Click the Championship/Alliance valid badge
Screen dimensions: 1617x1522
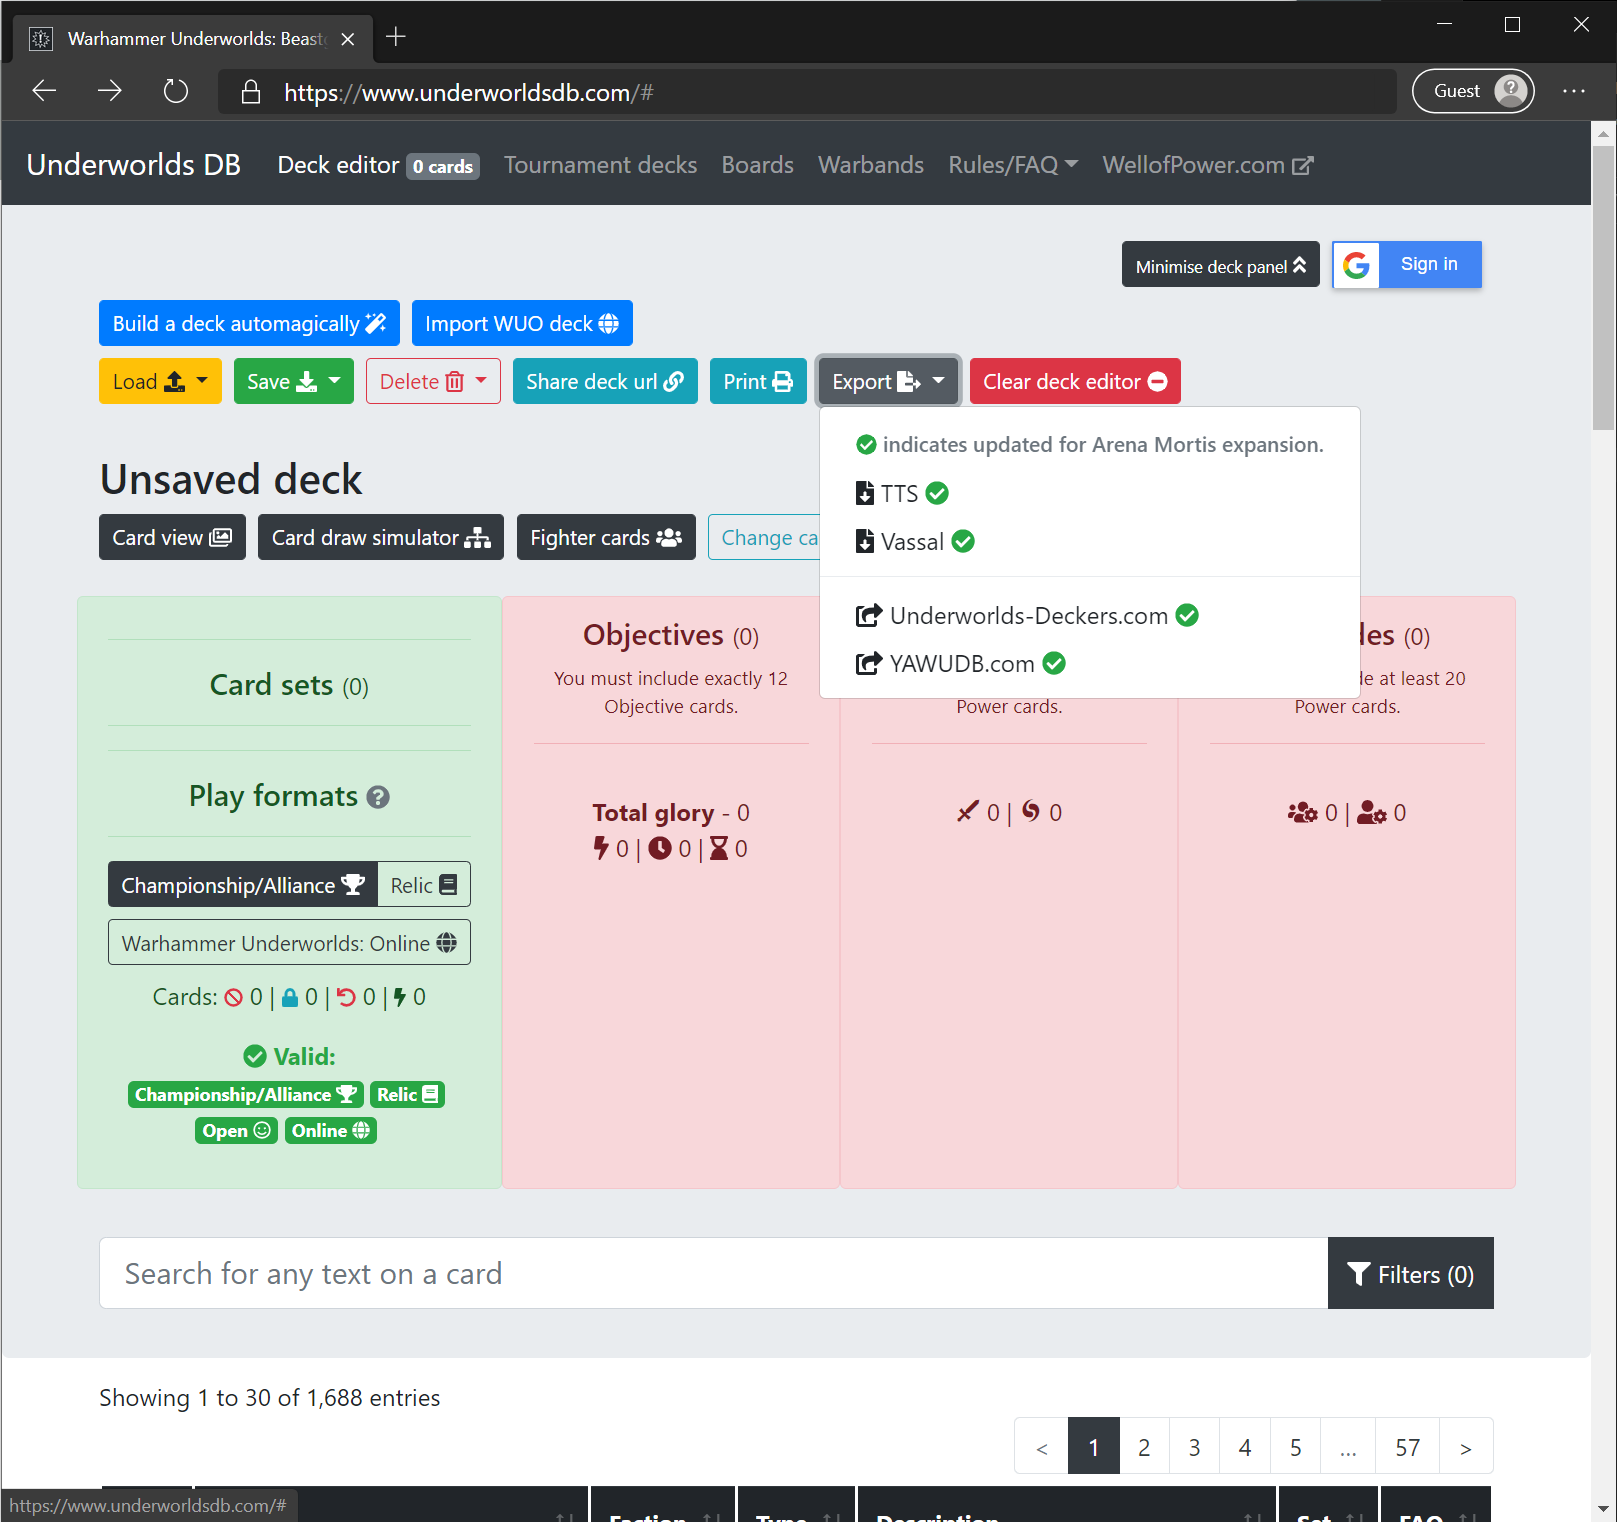click(245, 1094)
